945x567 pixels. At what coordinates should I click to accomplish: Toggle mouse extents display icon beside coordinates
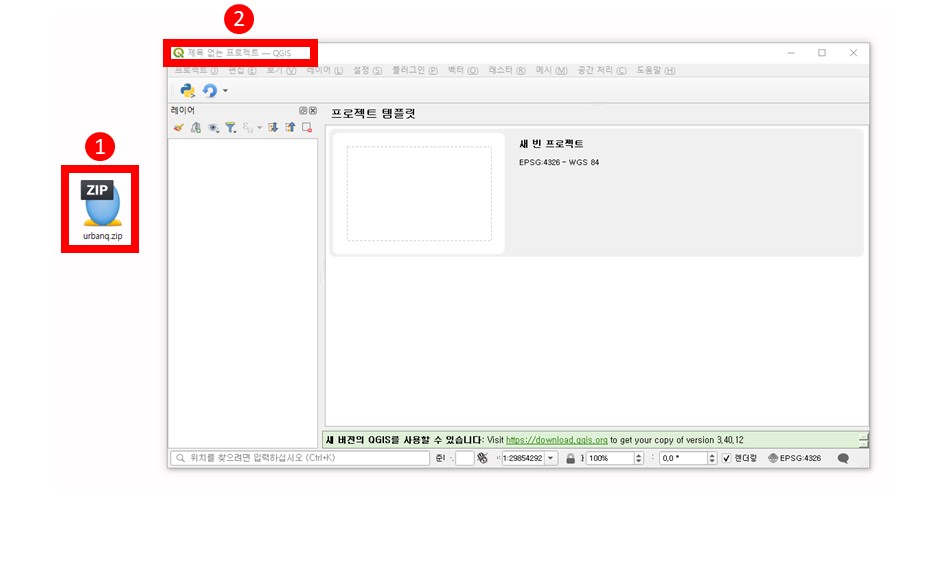click(x=482, y=458)
